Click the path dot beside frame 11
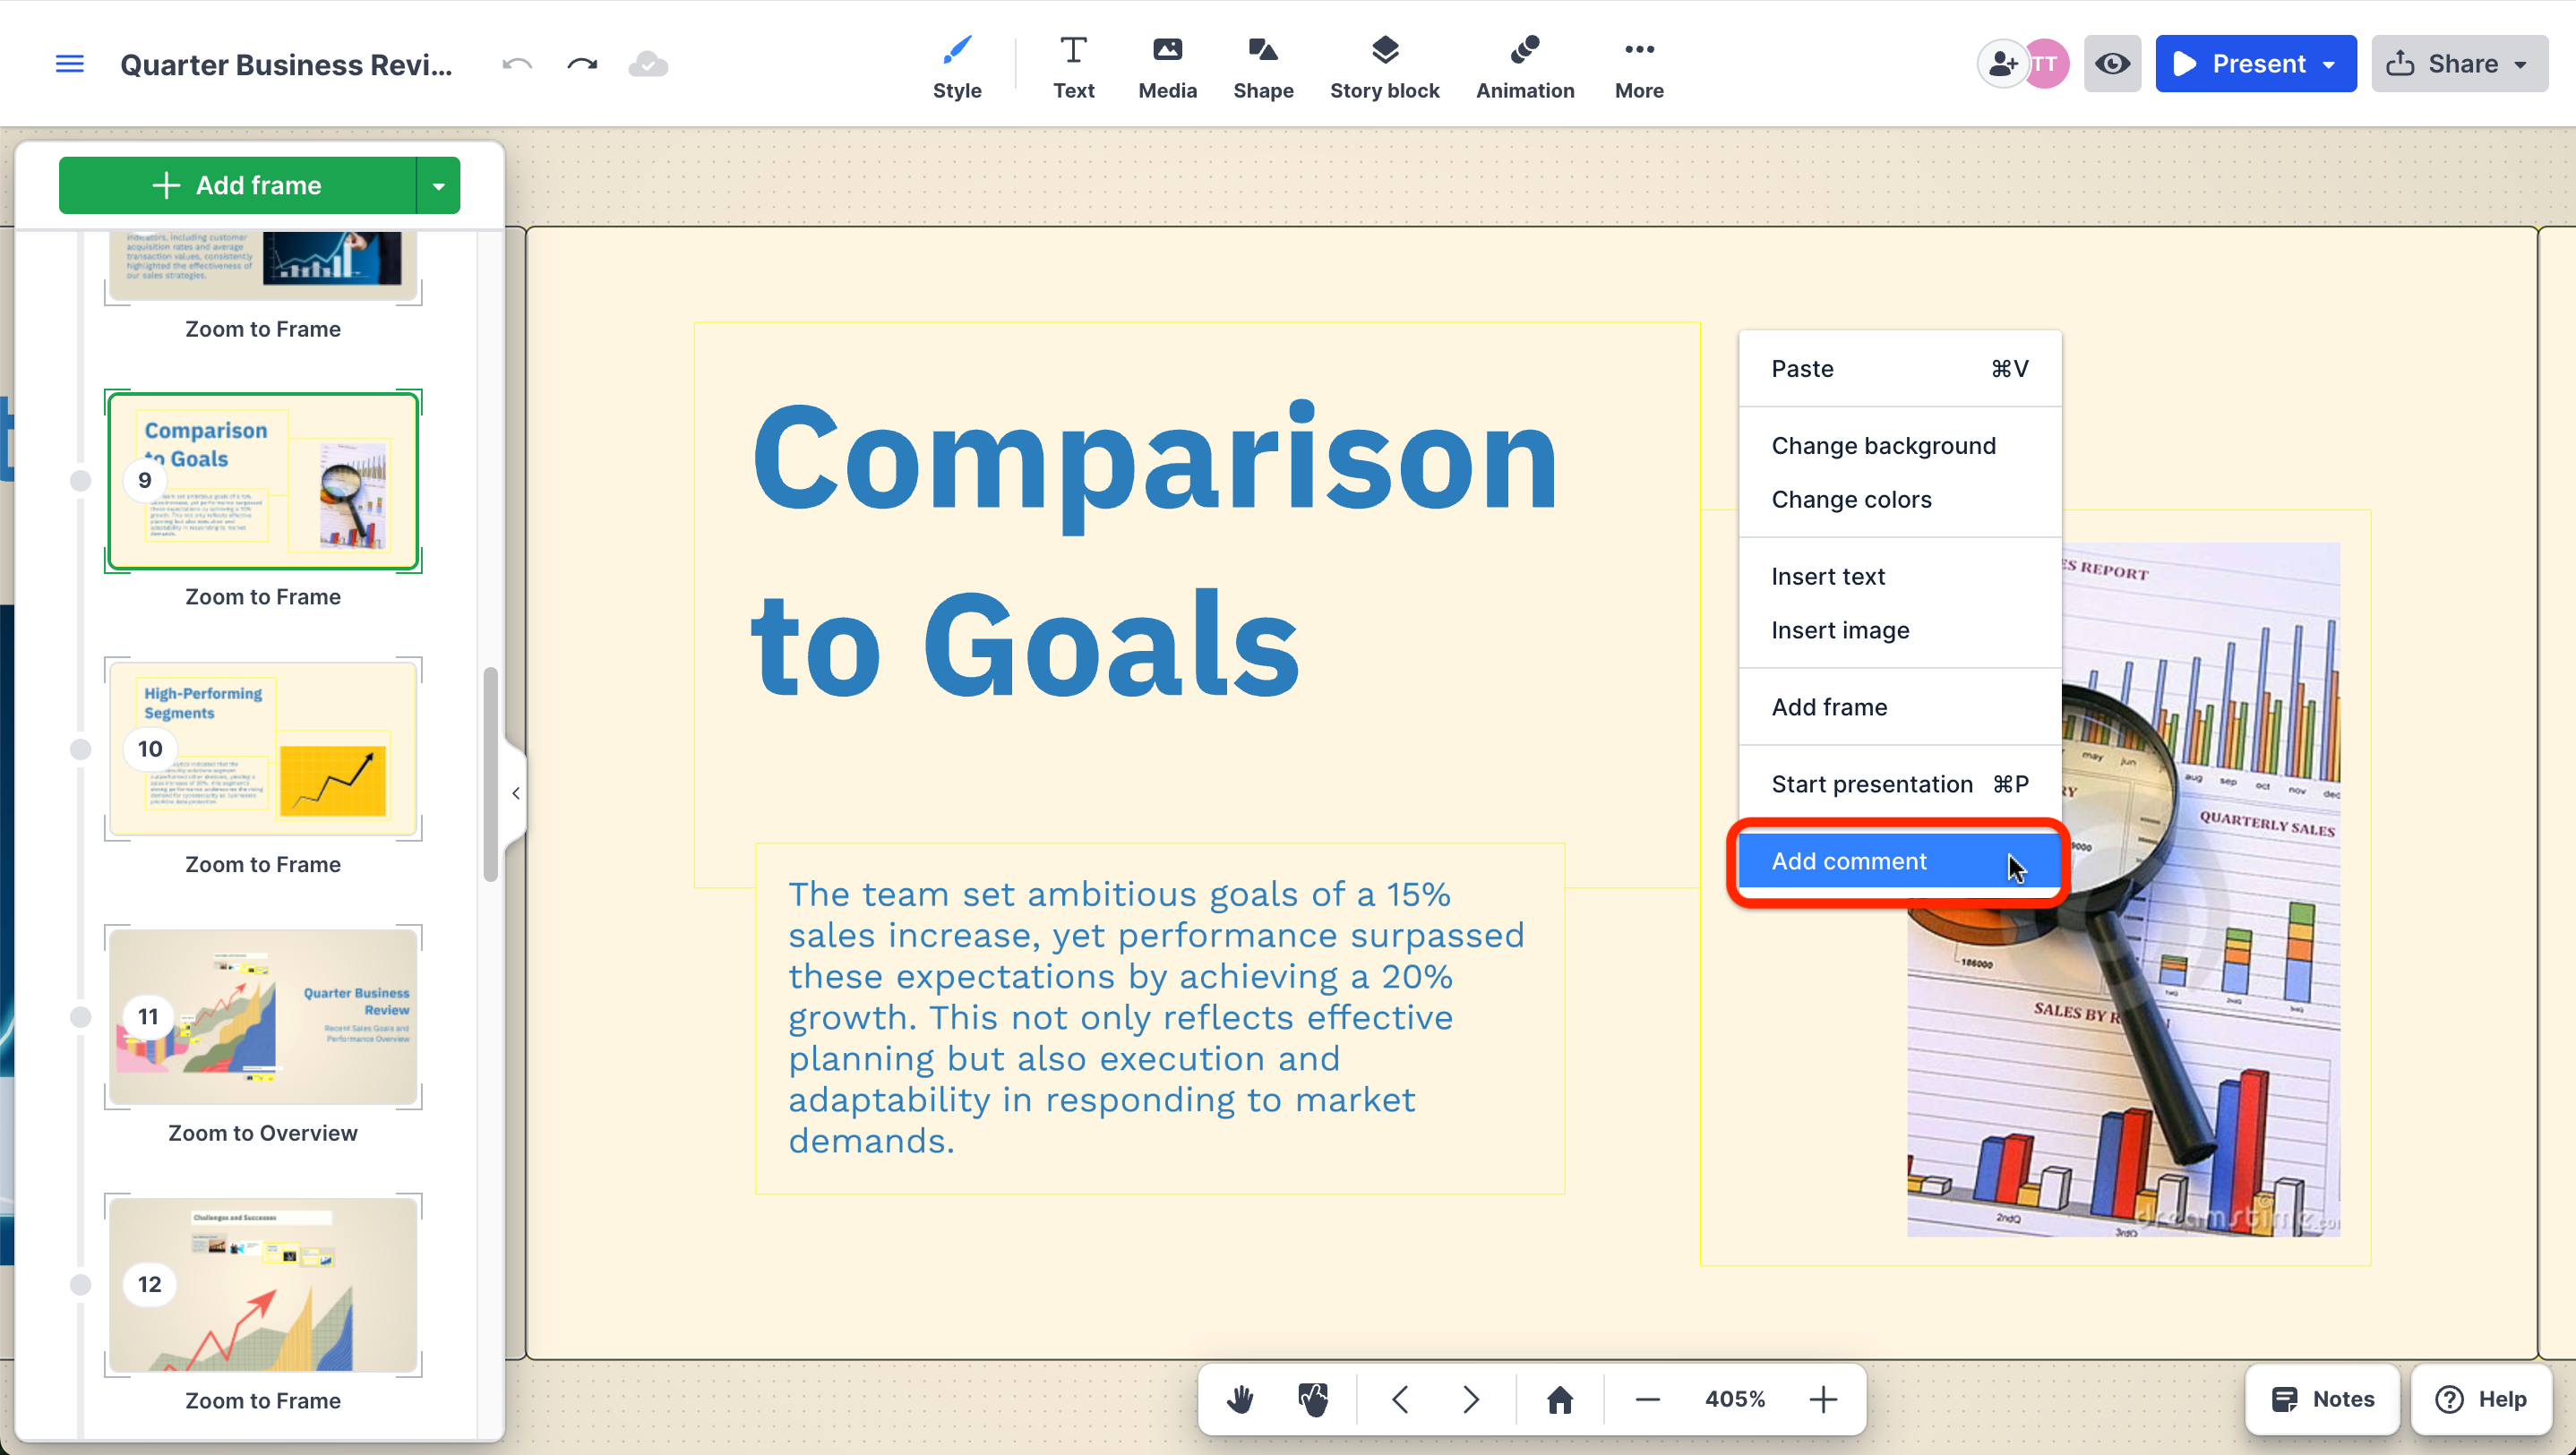The height and width of the screenshot is (1455, 2576). click(x=80, y=1017)
